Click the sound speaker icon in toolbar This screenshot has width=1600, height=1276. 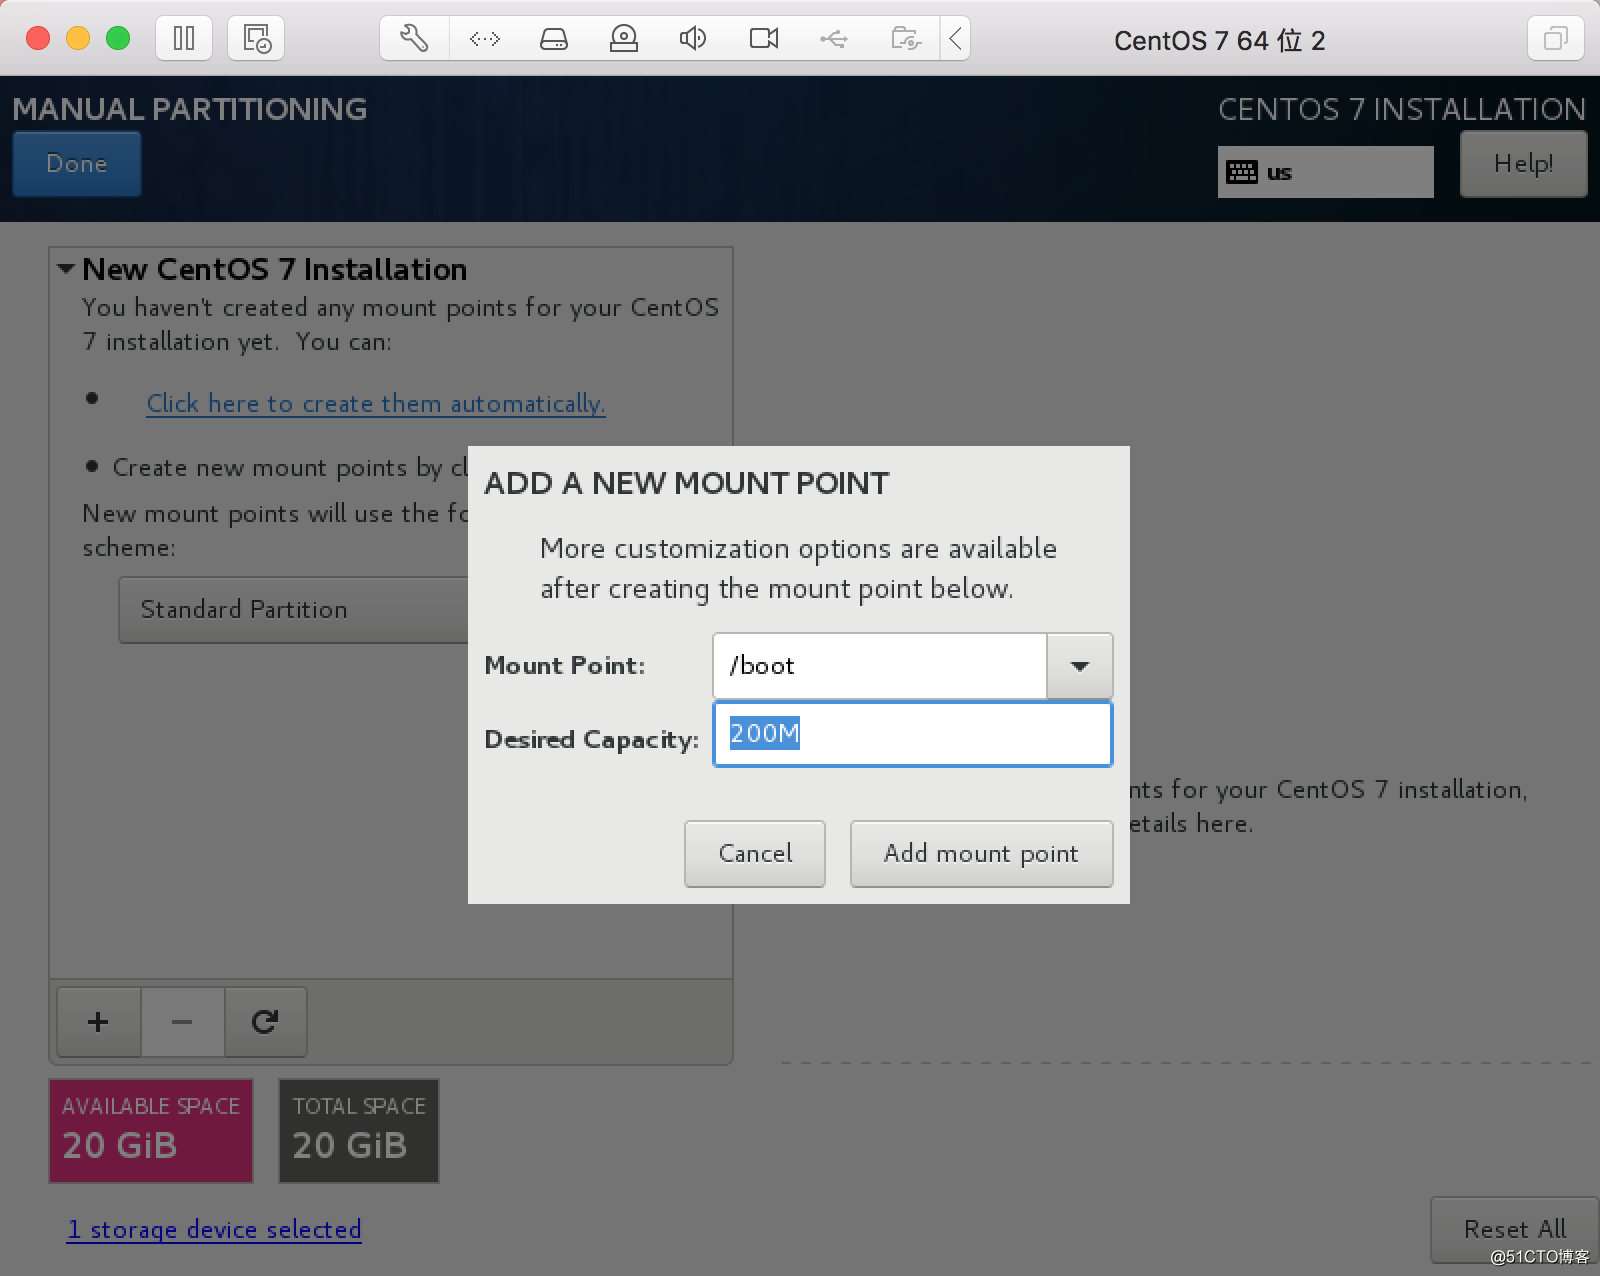tap(693, 39)
